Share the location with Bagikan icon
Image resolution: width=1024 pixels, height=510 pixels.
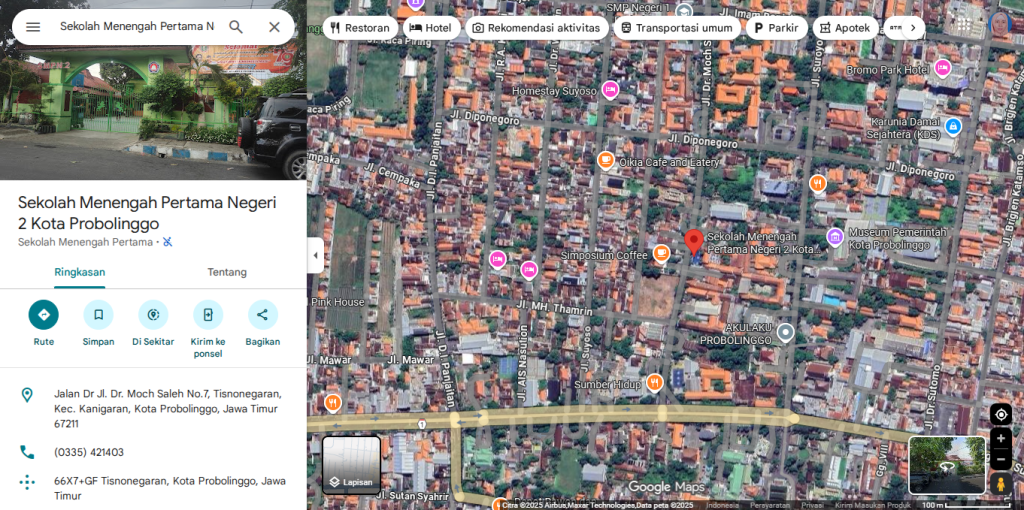pyautogui.click(x=263, y=315)
